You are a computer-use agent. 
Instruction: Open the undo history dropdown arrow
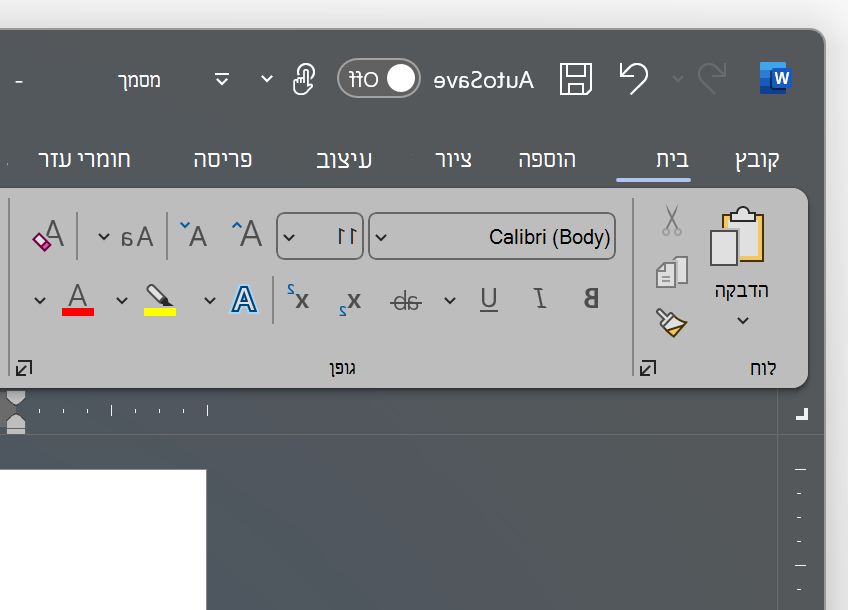pyautogui.click(x=677, y=79)
